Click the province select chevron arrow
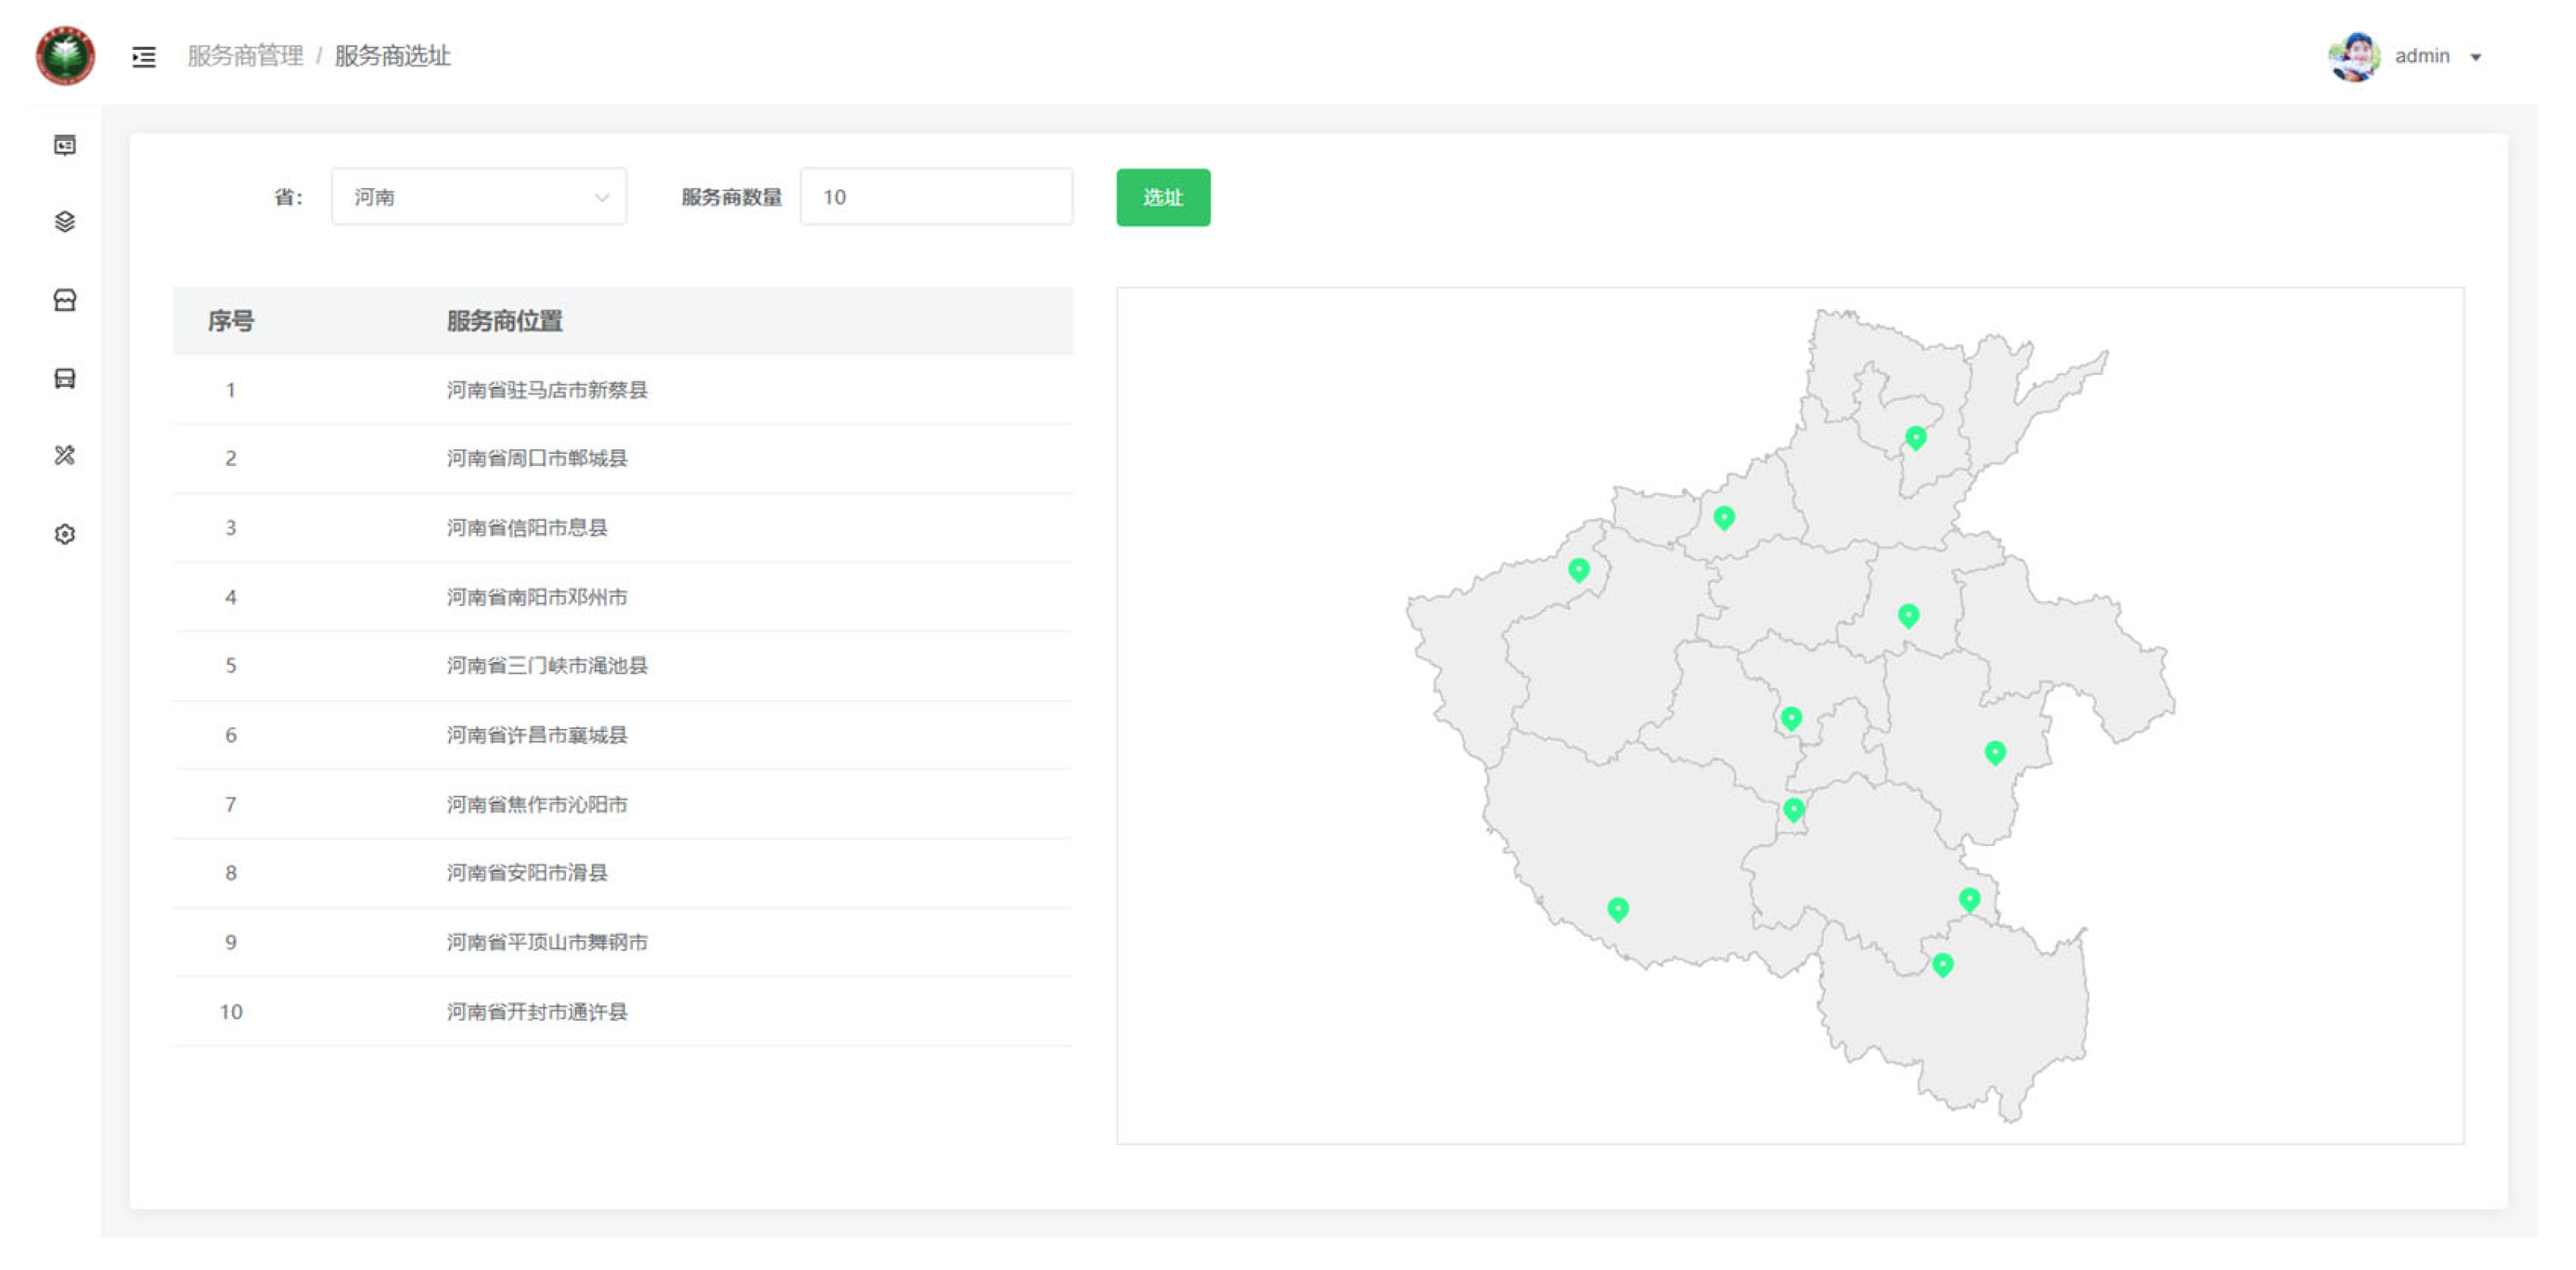Screen dimensions: 2576x1270 [x=602, y=197]
